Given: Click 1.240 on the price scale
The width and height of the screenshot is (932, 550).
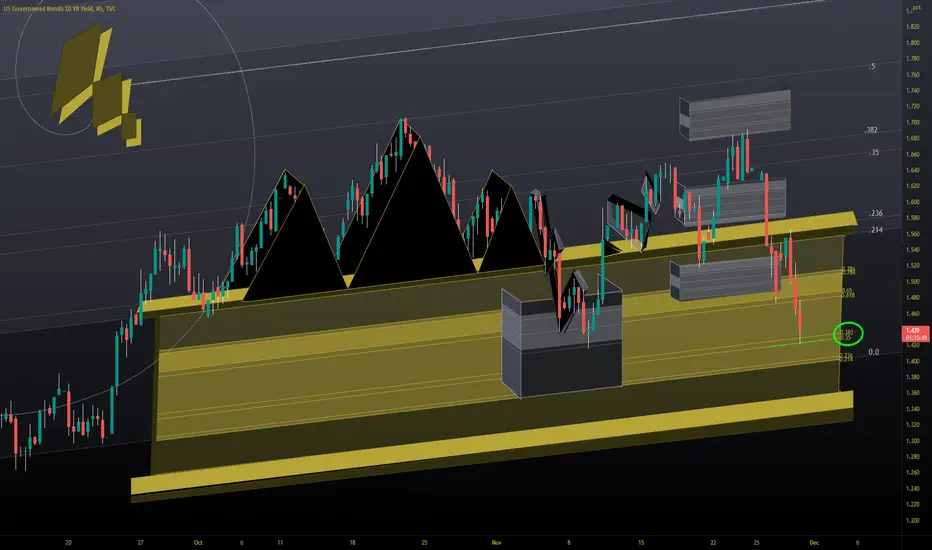Looking at the screenshot, I should (x=912, y=489).
